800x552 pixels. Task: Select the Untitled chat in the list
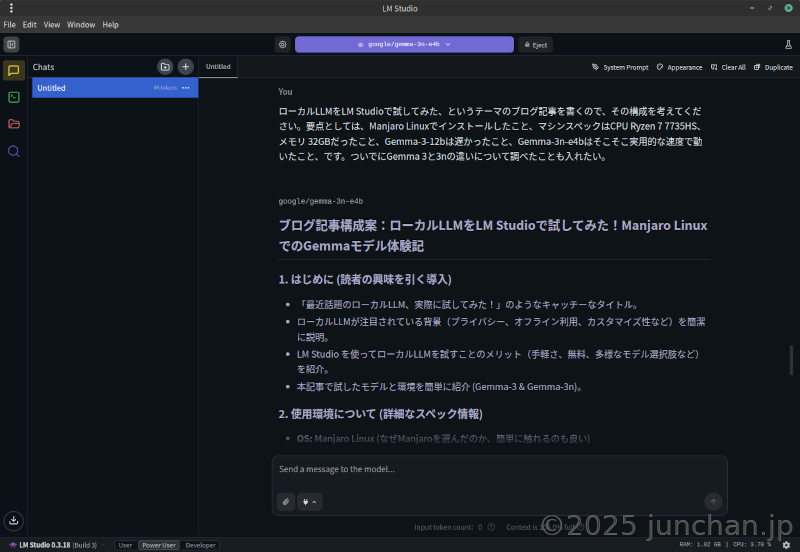(x=115, y=88)
